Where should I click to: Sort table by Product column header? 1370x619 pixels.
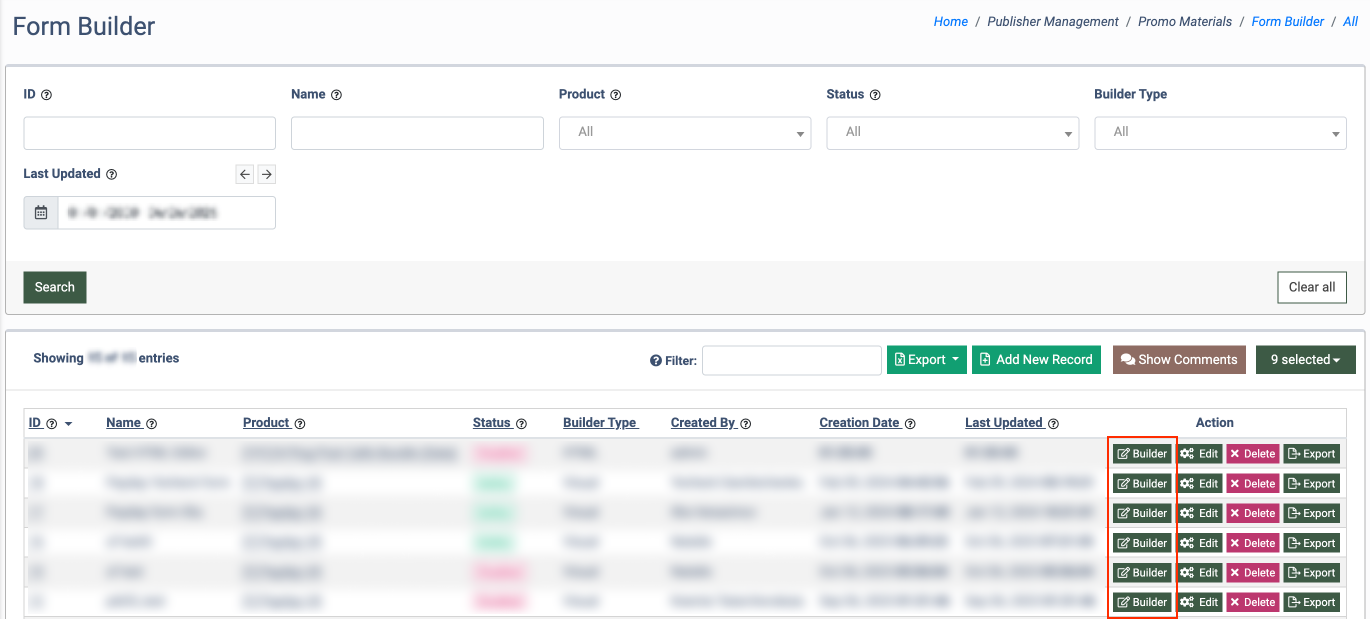(266, 423)
